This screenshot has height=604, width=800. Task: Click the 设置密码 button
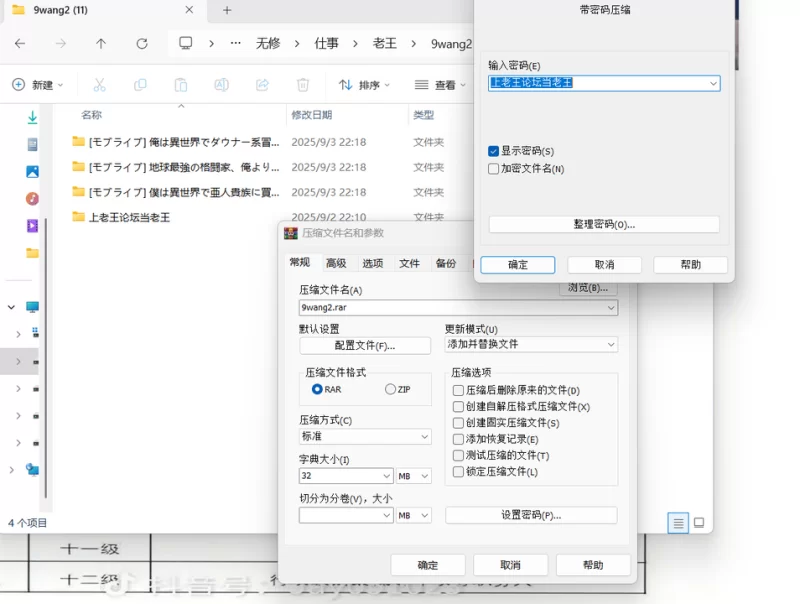point(530,515)
